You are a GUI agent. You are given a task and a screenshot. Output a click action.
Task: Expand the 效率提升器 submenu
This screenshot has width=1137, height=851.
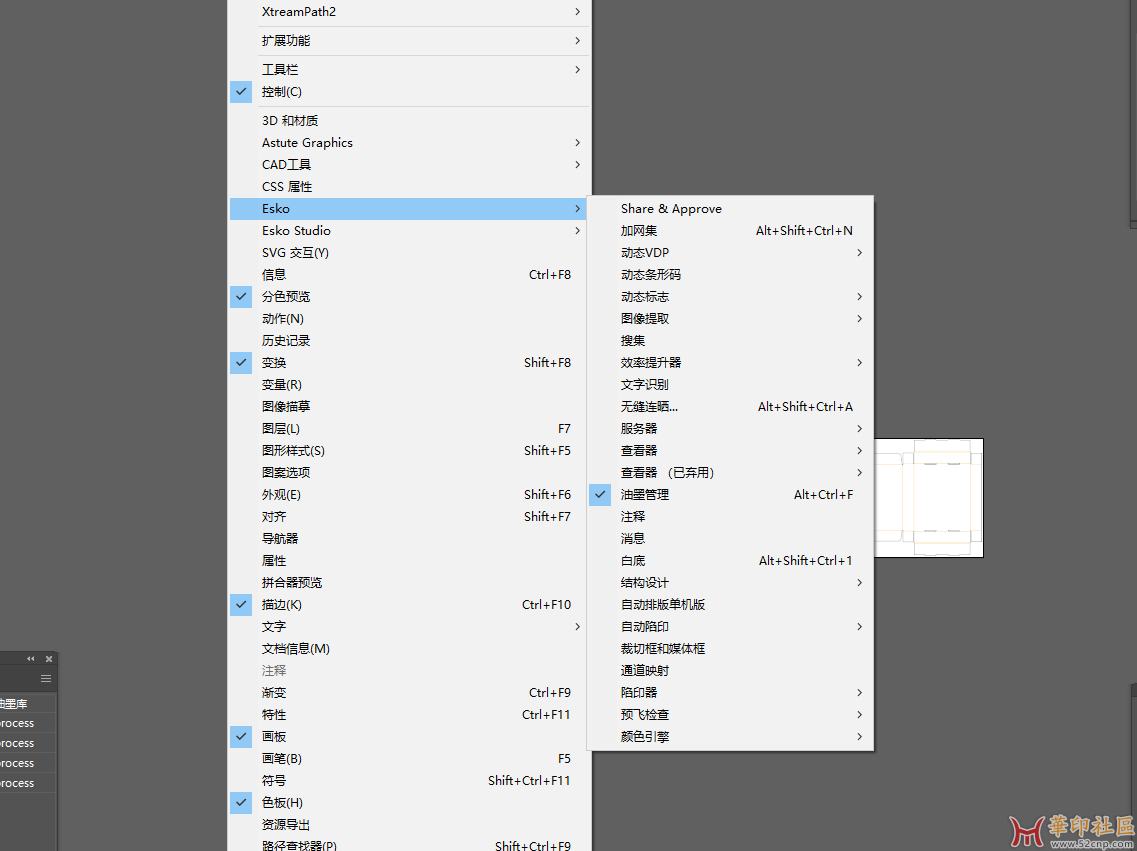[730, 362]
